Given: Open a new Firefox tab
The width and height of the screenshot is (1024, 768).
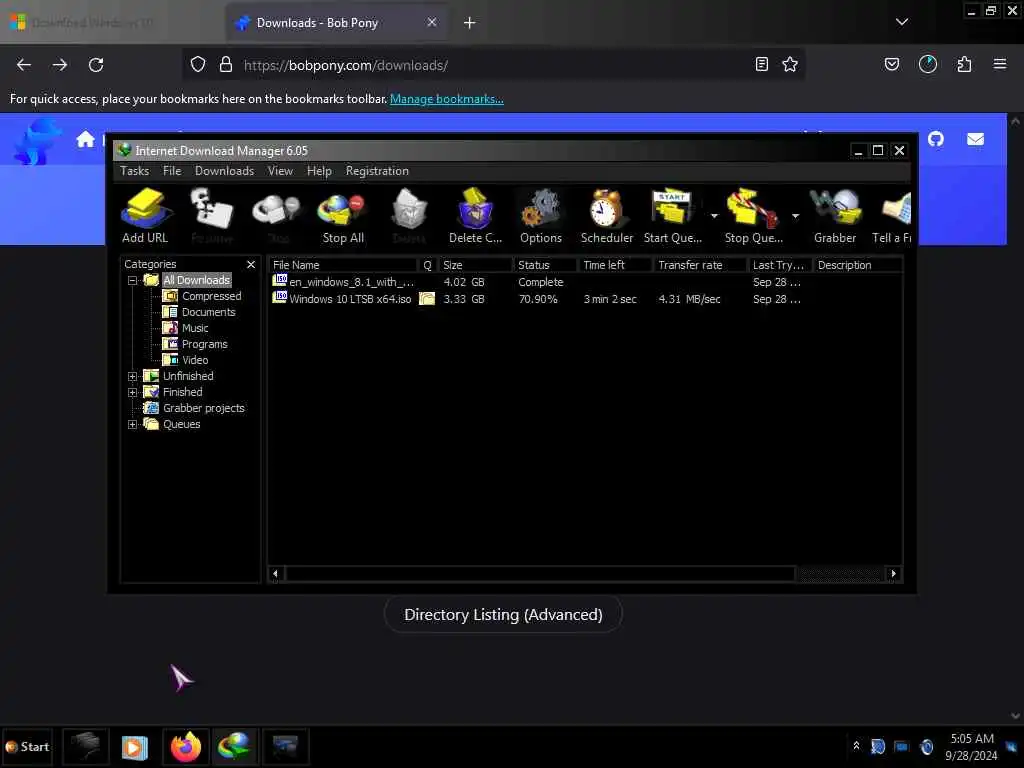Looking at the screenshot, I should pyautogui.click(x=469, y=23).
